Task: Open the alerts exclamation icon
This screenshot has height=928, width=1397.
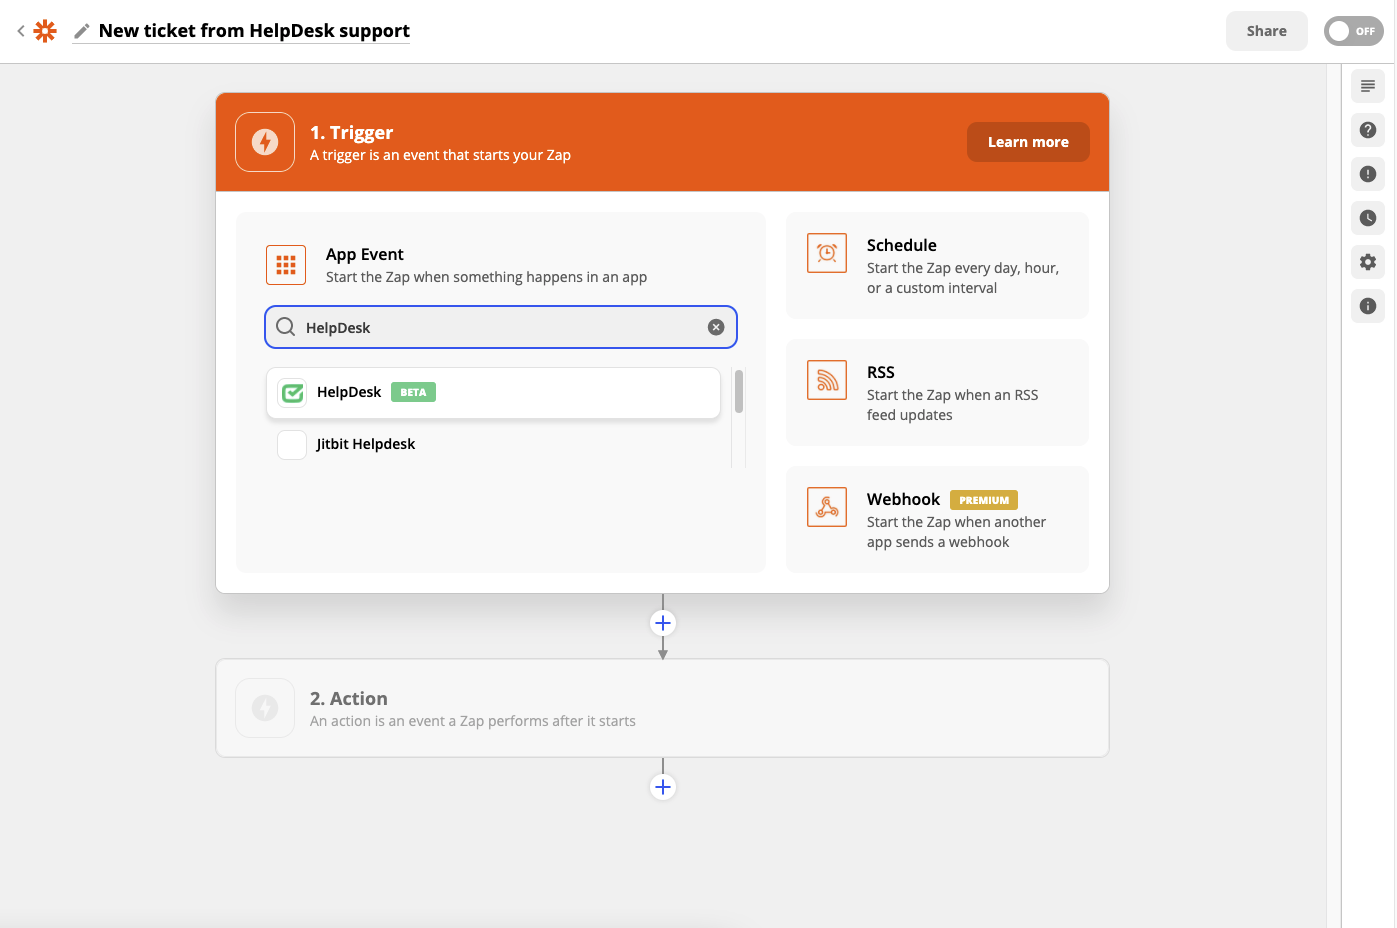Action: pos(1368,174)
